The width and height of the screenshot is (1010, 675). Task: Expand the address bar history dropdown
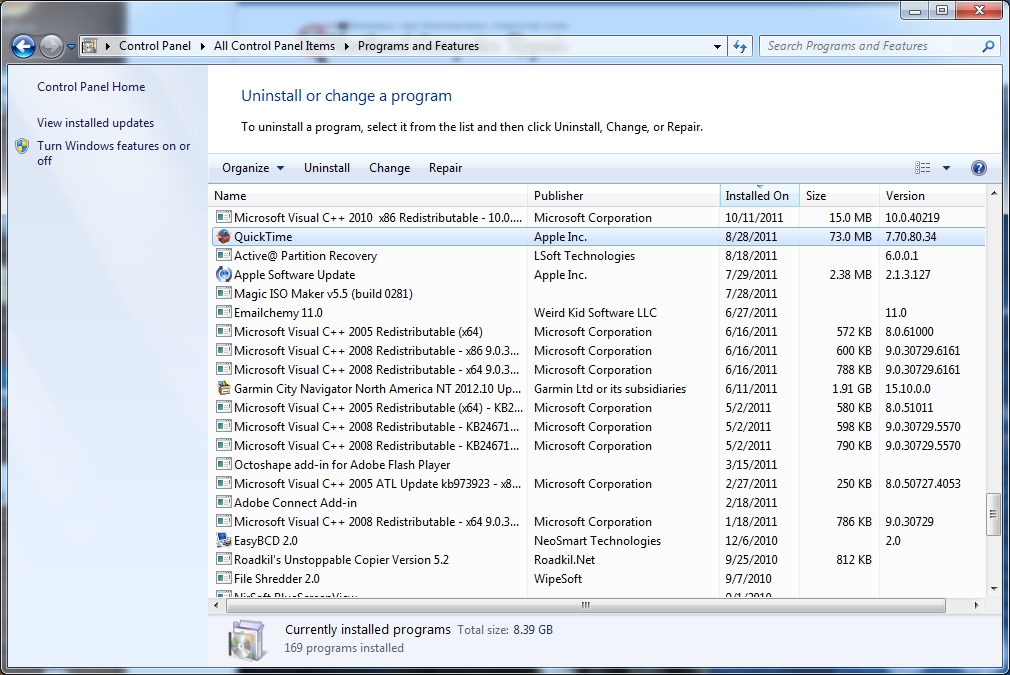coord(718,46)
